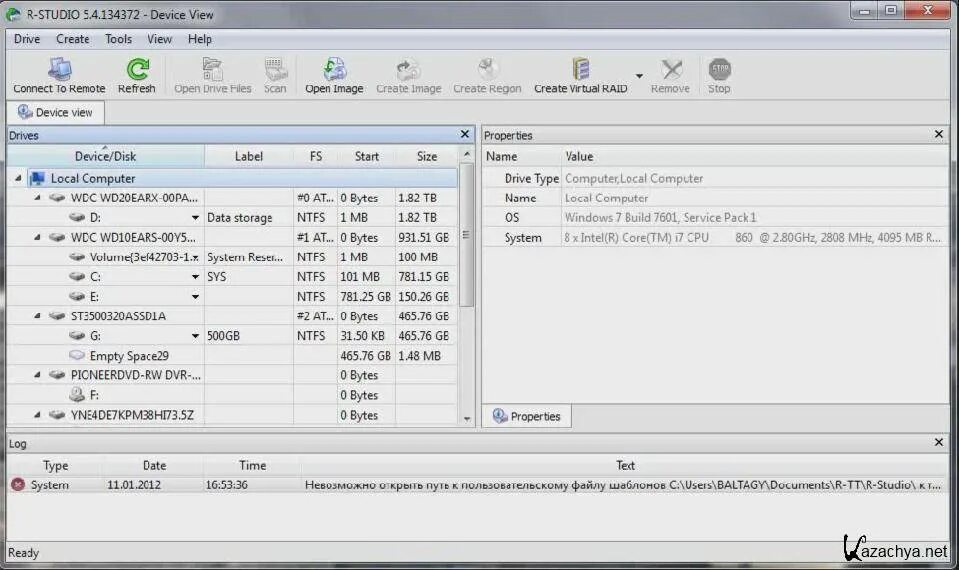Click the Drives list scrollbar up arrow
The image size is (959, 570).
(x=467, y=154)
